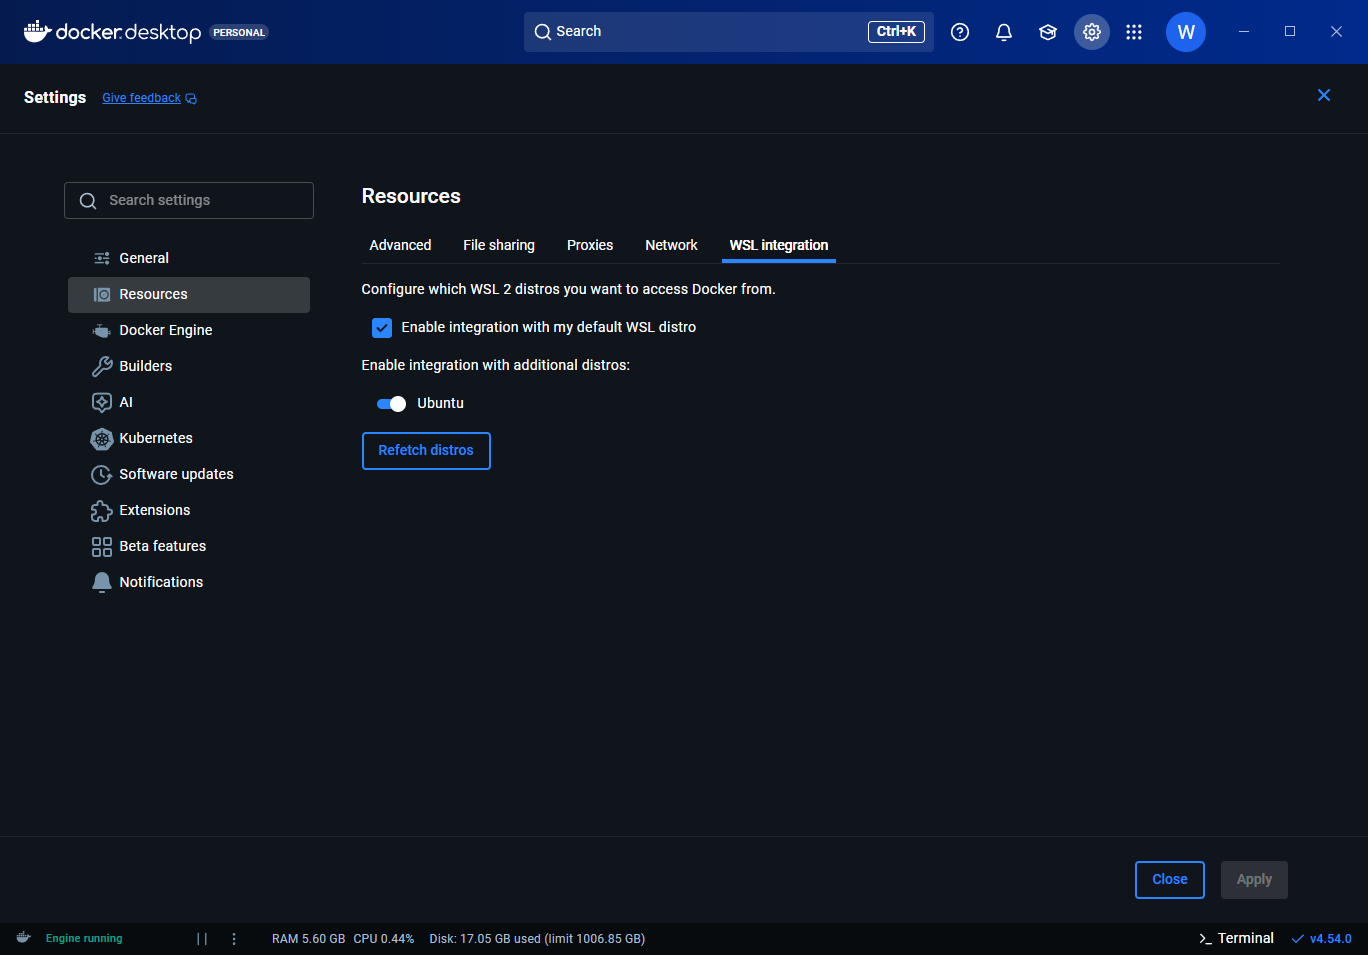Open Kubernetes settings in the sidebar
The height and width of the screenshot is (955, 1368).
[x=155, y=438]
